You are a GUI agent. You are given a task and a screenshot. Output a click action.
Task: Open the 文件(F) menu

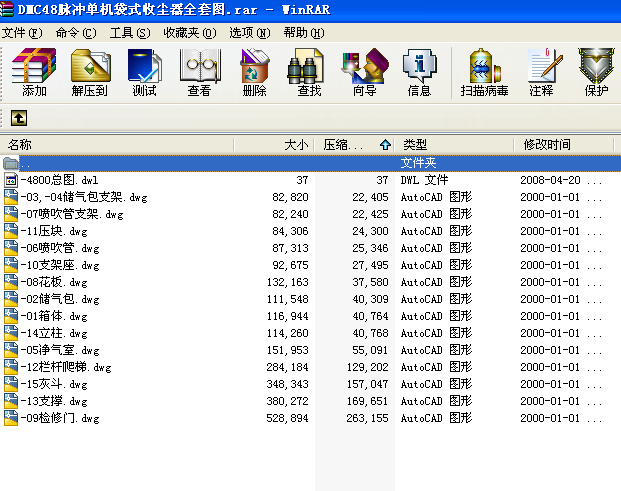pyautogui.click(x=22, y=32)
